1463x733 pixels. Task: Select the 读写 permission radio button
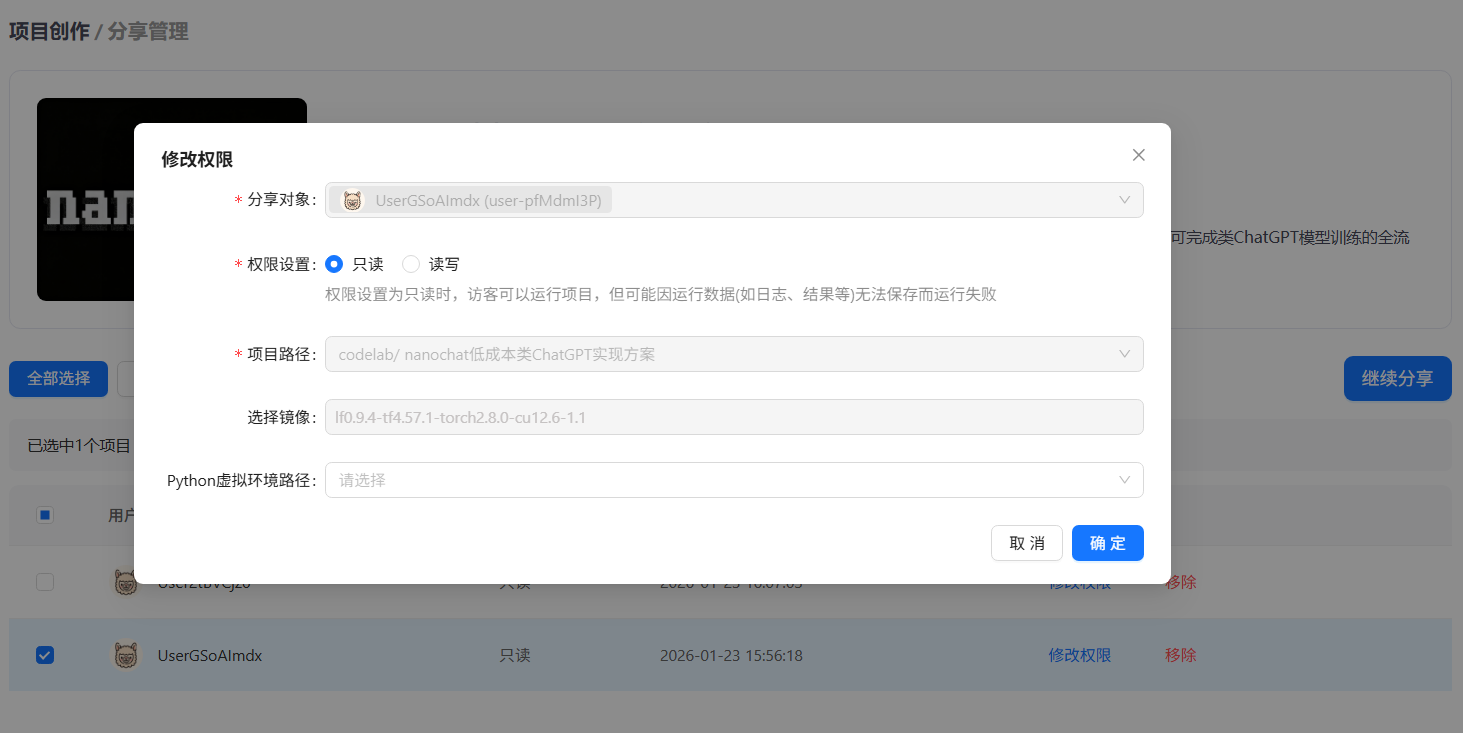pos(411,264)
